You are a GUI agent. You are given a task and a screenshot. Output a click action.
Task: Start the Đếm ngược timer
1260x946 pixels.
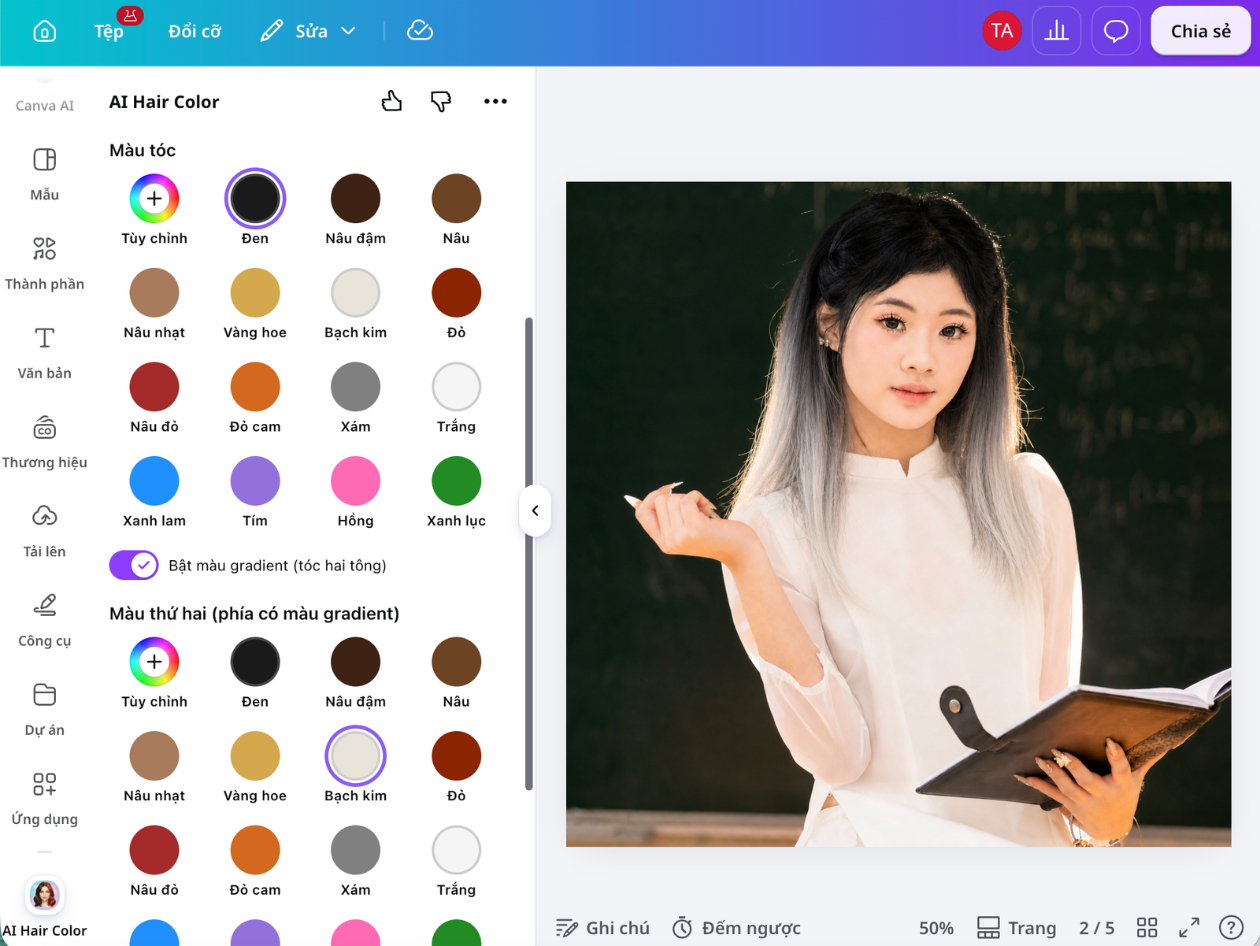(x=736, y=928)
